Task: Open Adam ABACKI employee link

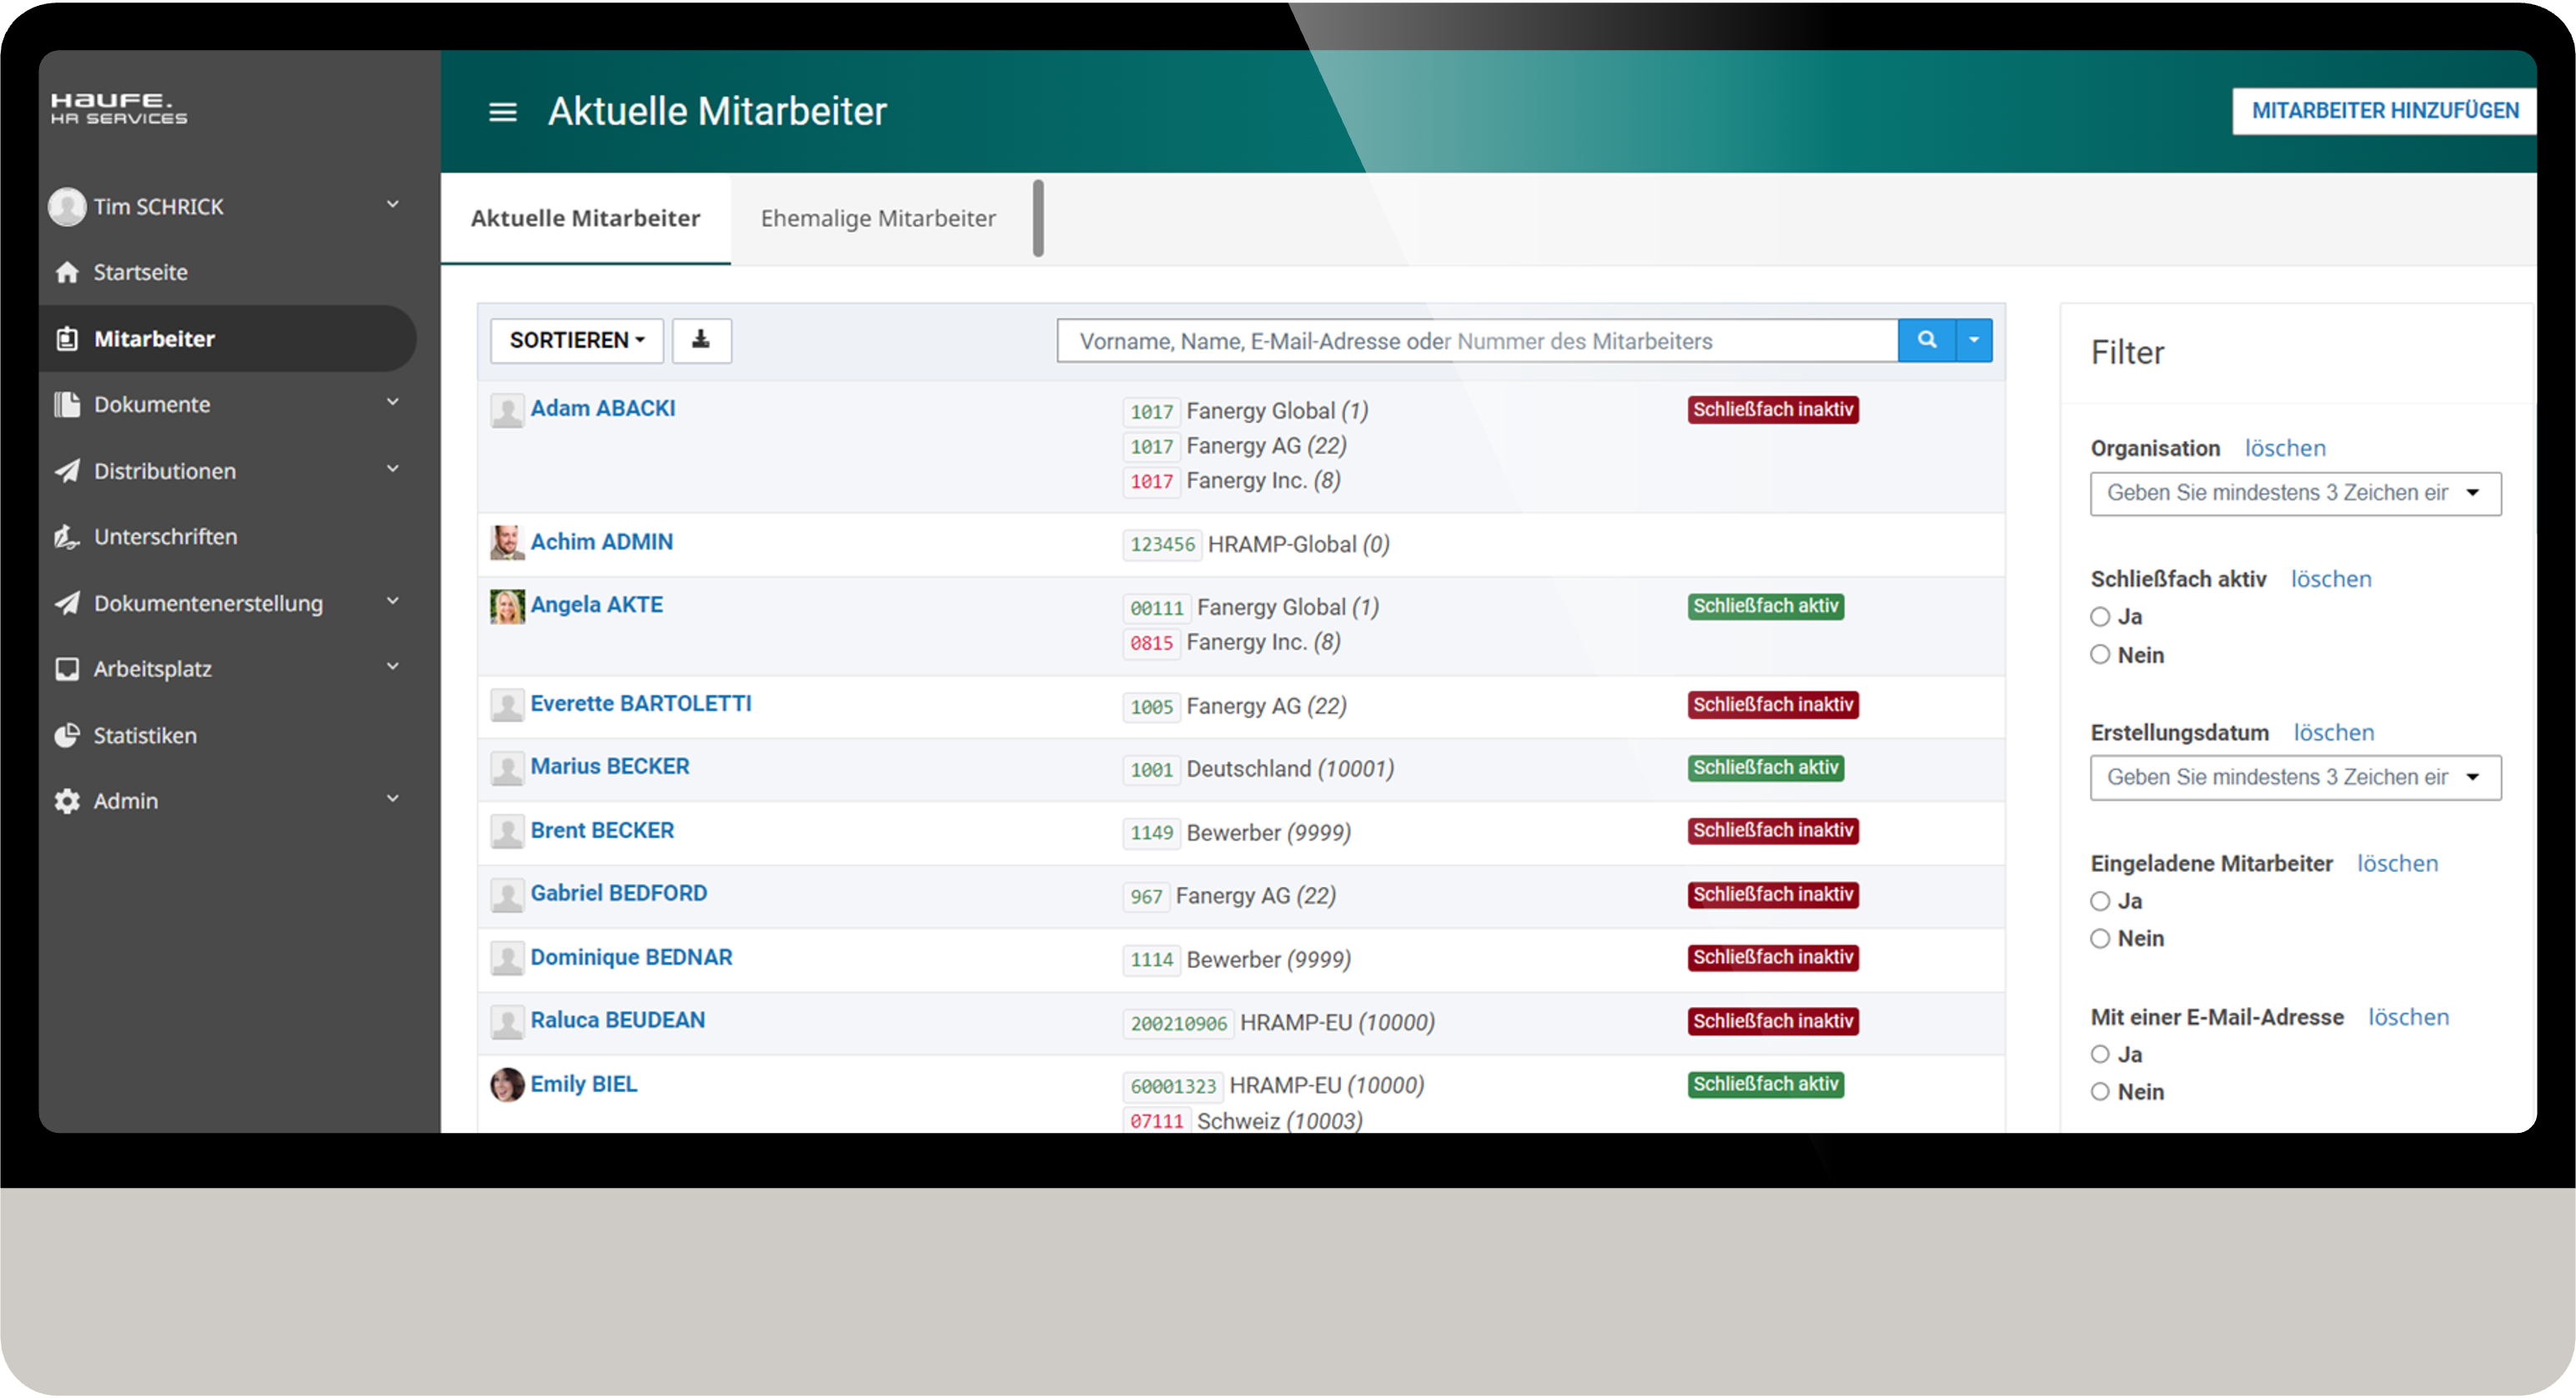Action: tap(603, 409)
